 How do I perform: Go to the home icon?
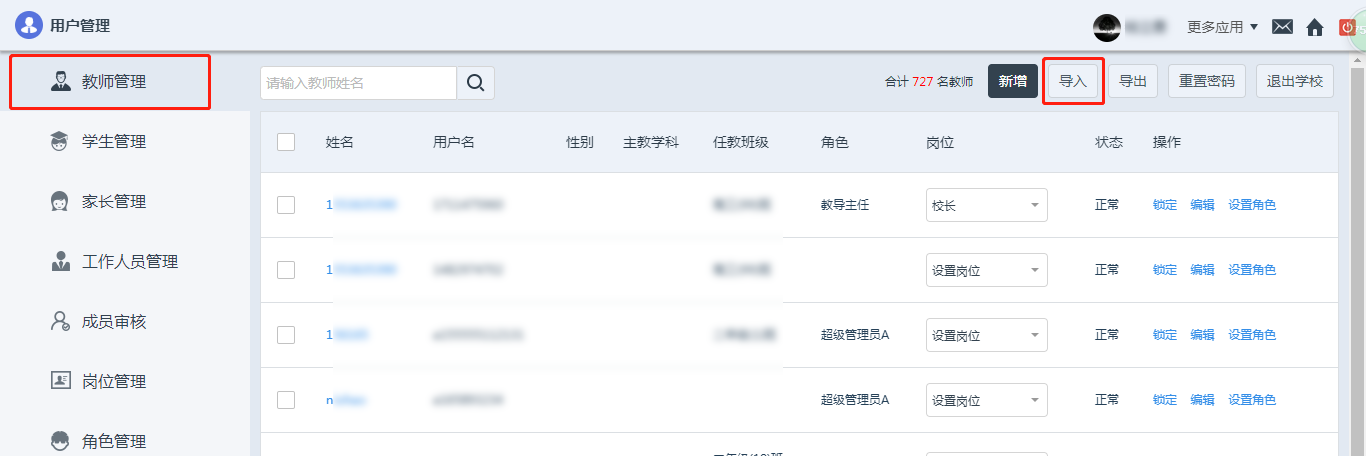tap(1315, 27)
